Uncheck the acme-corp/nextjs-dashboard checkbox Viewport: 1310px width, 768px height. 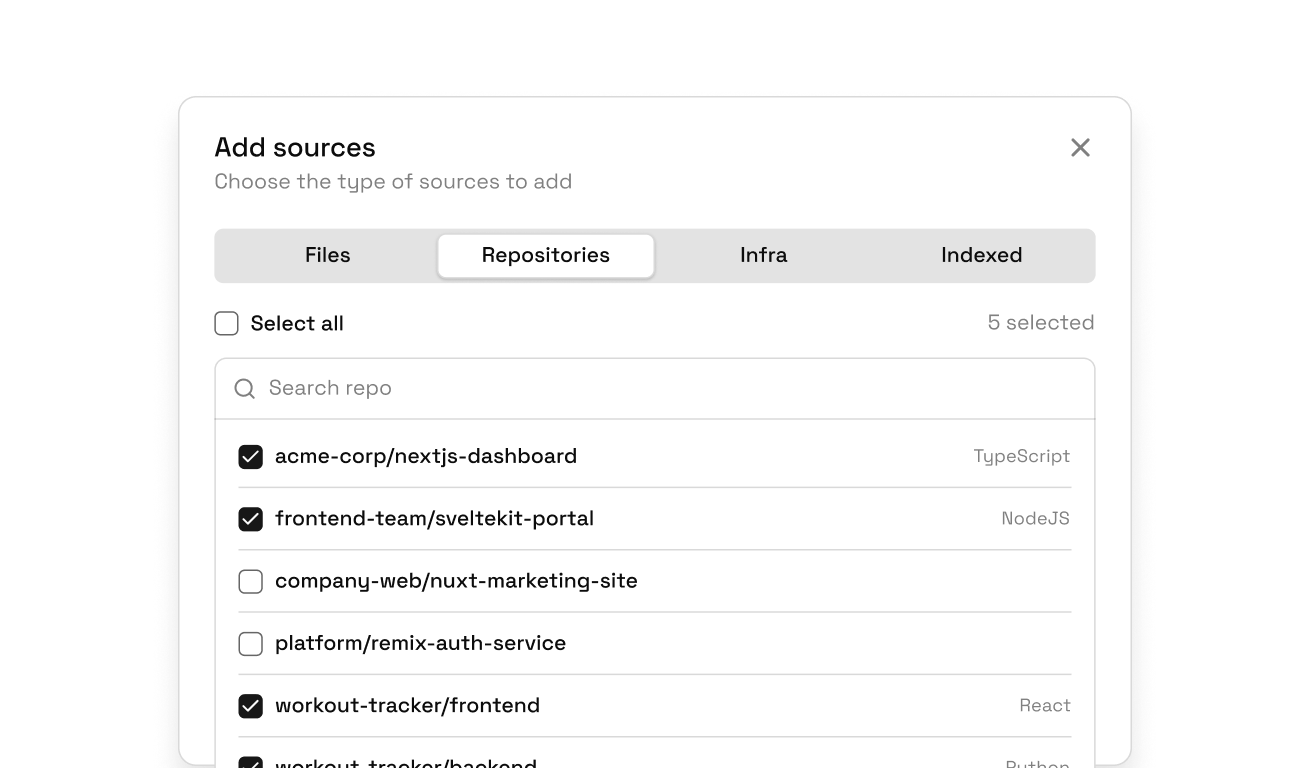250,457
